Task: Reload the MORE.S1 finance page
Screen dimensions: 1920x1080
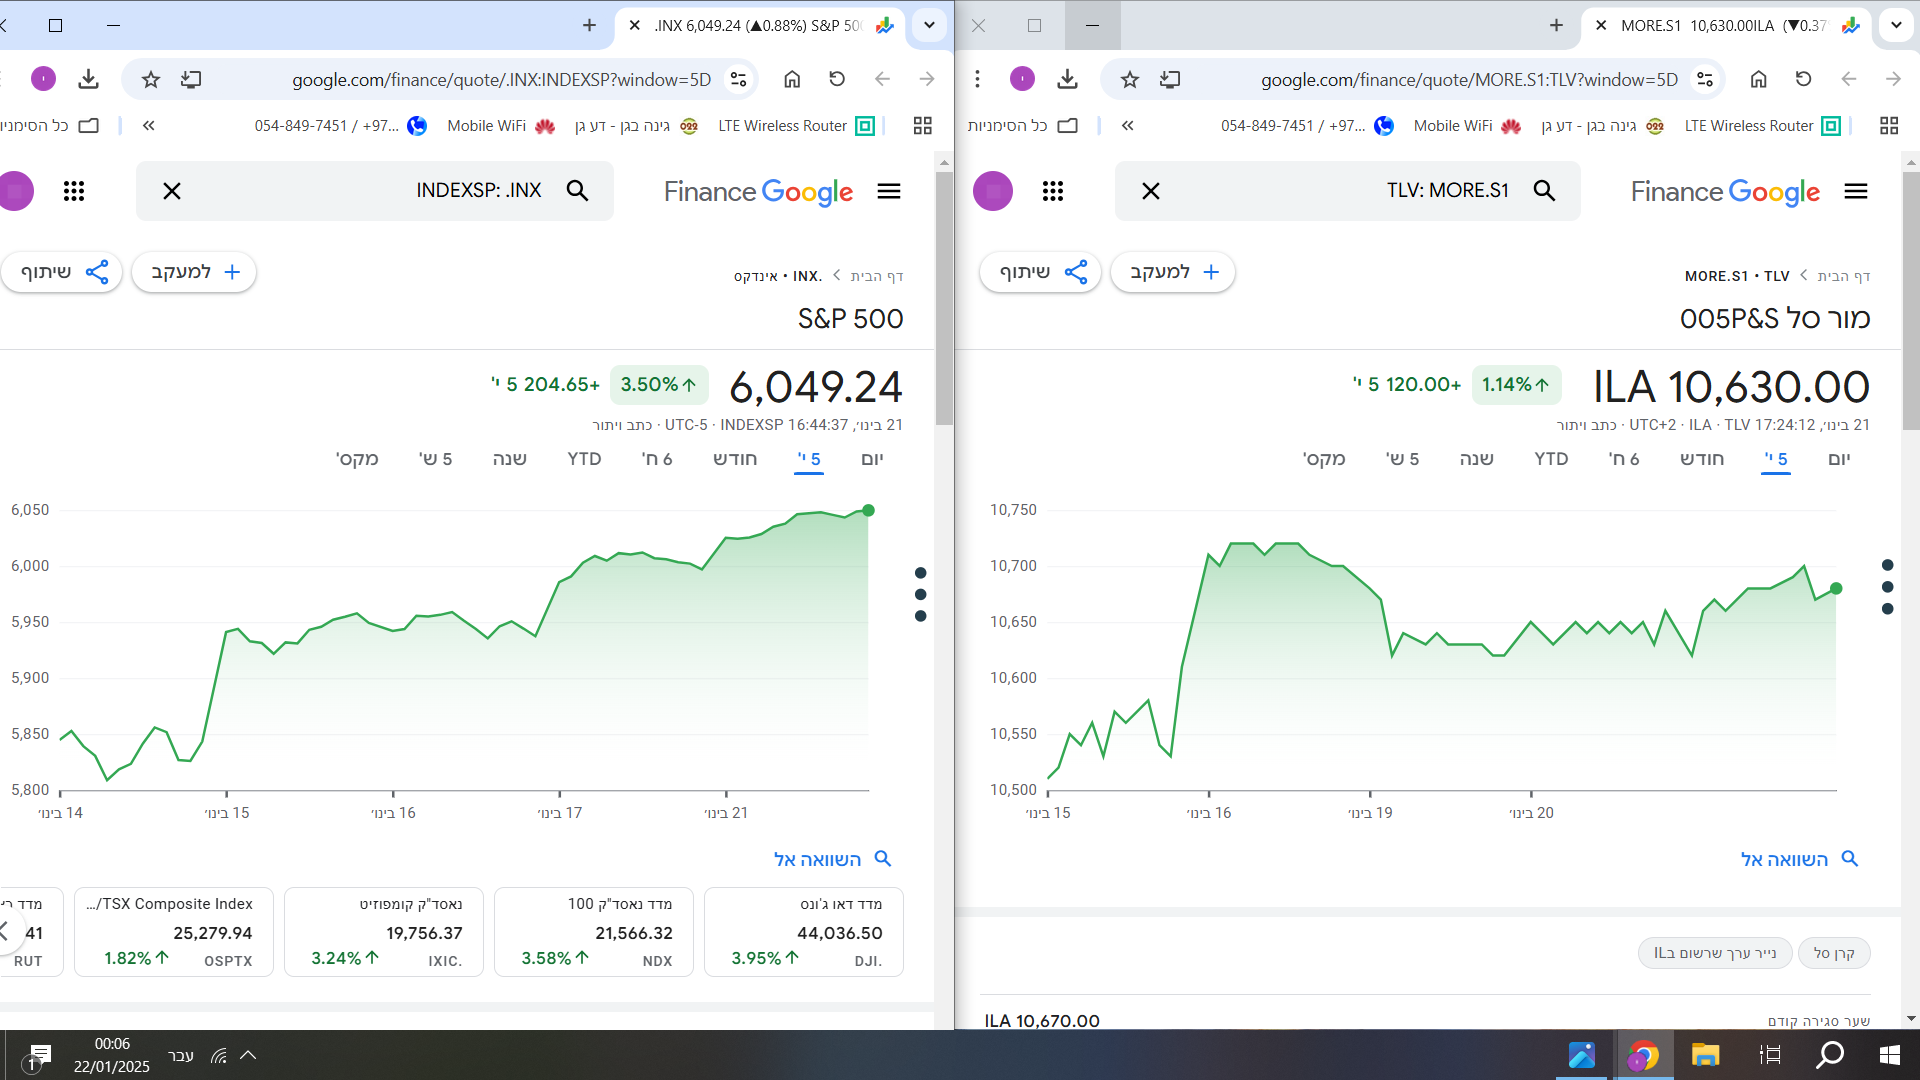Action: pos(1803,79)
